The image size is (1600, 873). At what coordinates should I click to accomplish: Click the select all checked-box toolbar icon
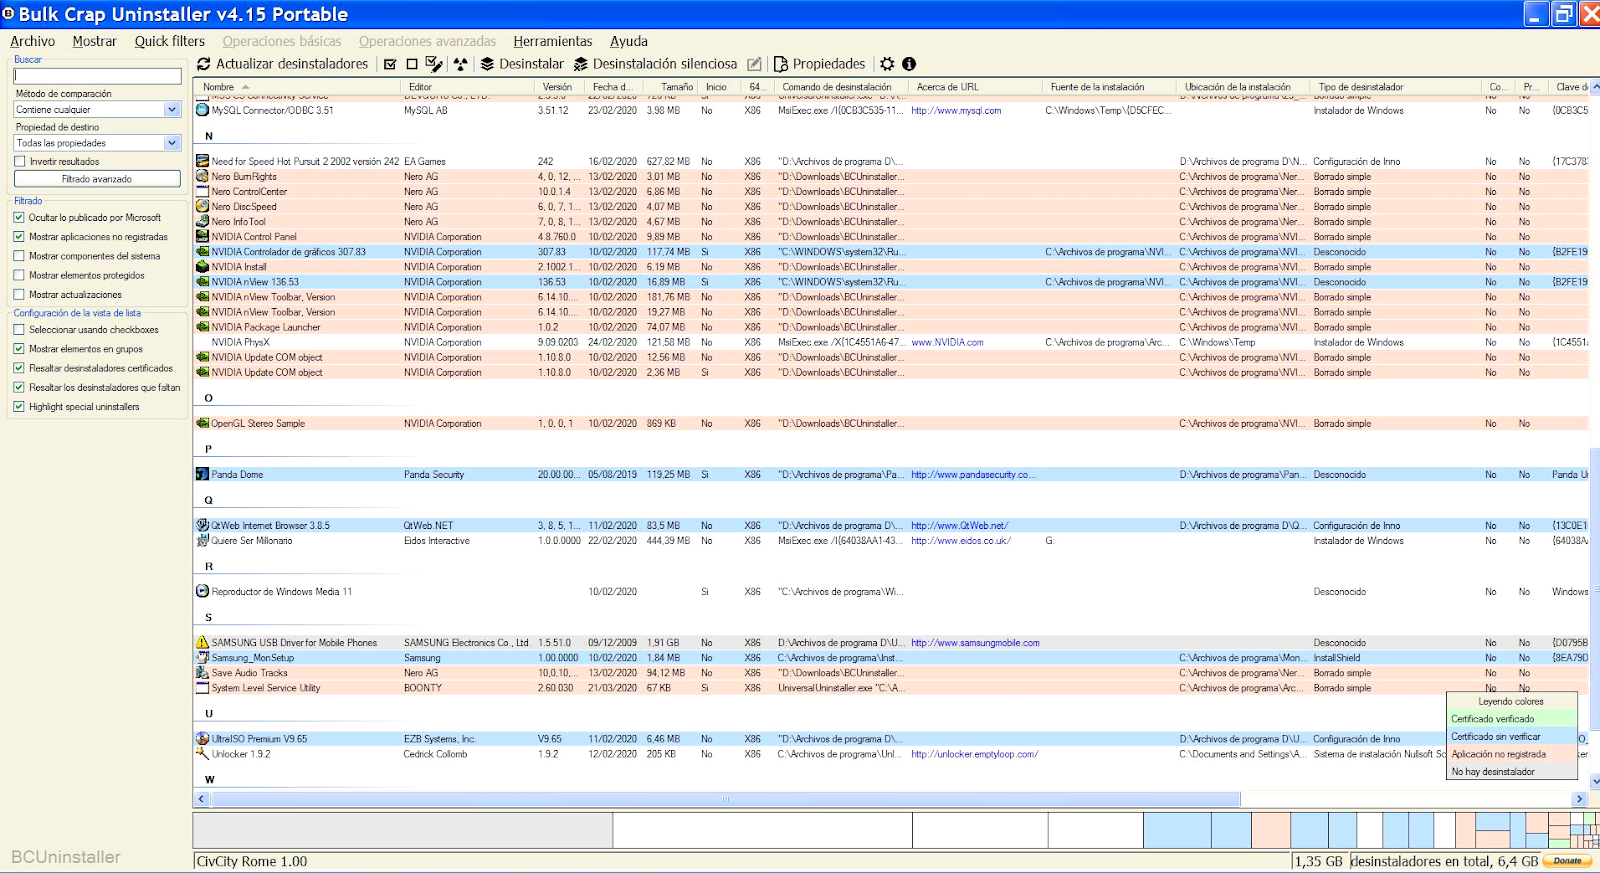coord(390,64)
